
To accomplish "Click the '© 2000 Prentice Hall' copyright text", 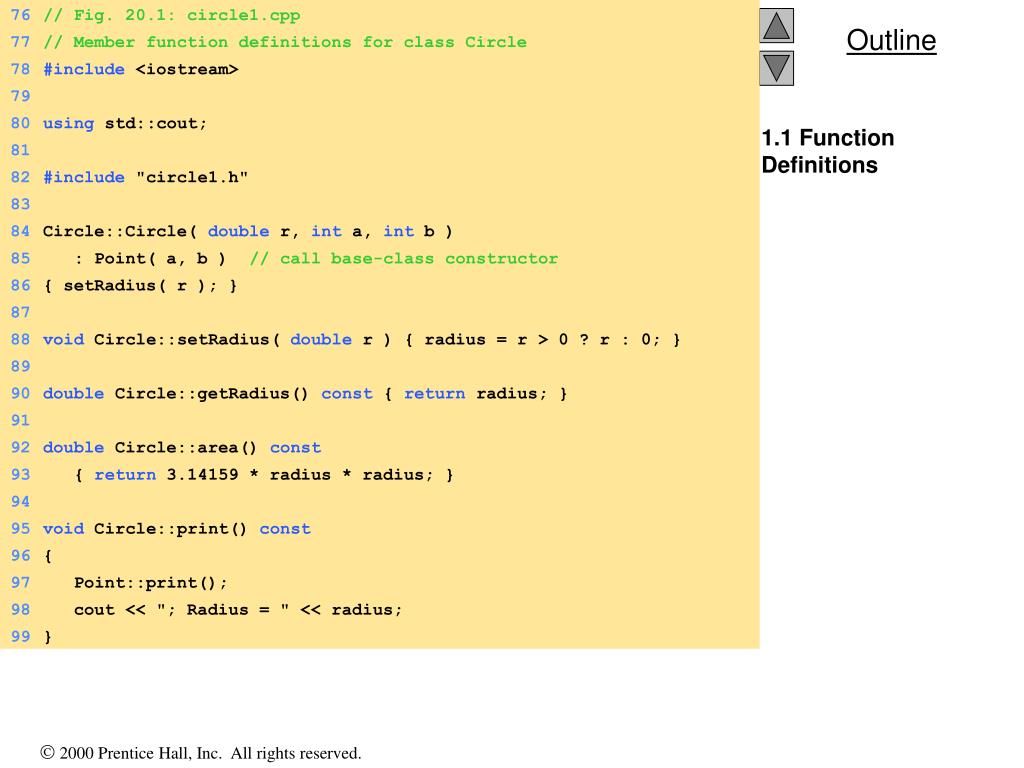I will pyautogui.click(x=200, y=753).
